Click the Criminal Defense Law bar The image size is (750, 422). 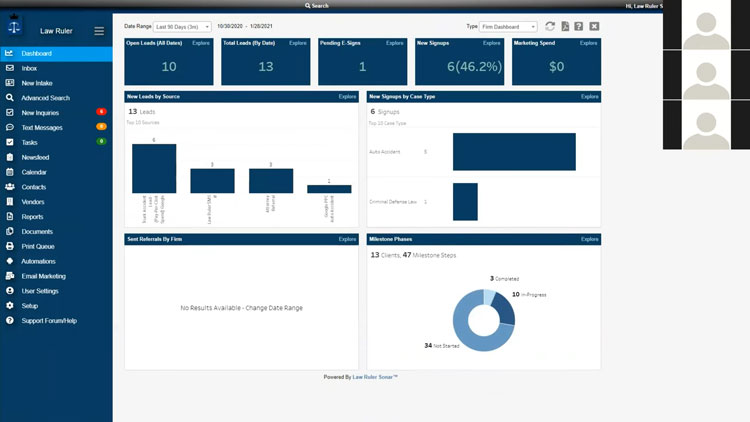click(x=465, y=202)
